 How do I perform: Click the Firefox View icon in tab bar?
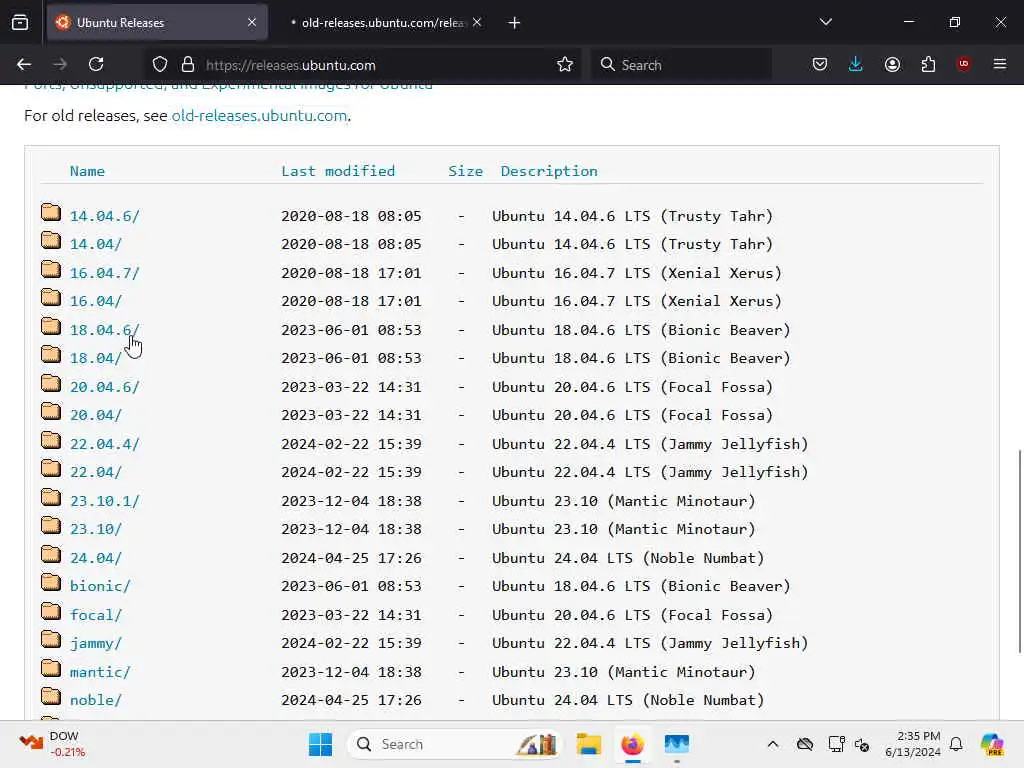(x=20, y=23)
